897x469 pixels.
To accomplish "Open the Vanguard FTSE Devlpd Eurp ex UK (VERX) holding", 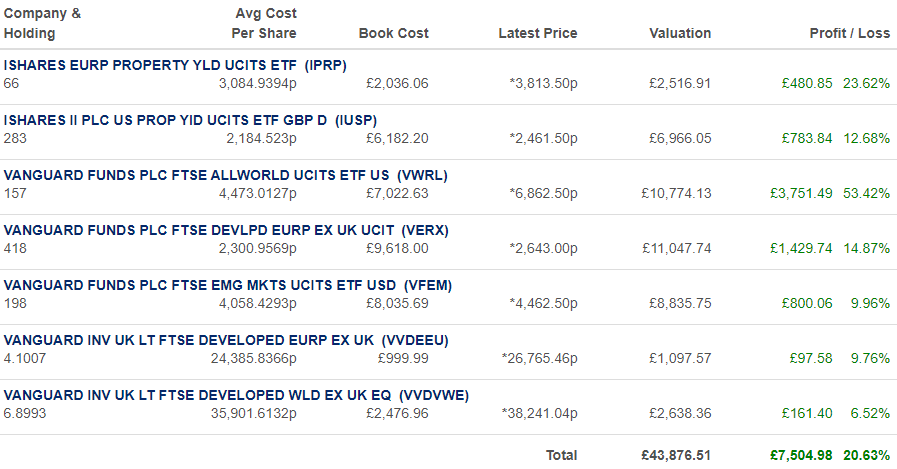I will 226,230.
